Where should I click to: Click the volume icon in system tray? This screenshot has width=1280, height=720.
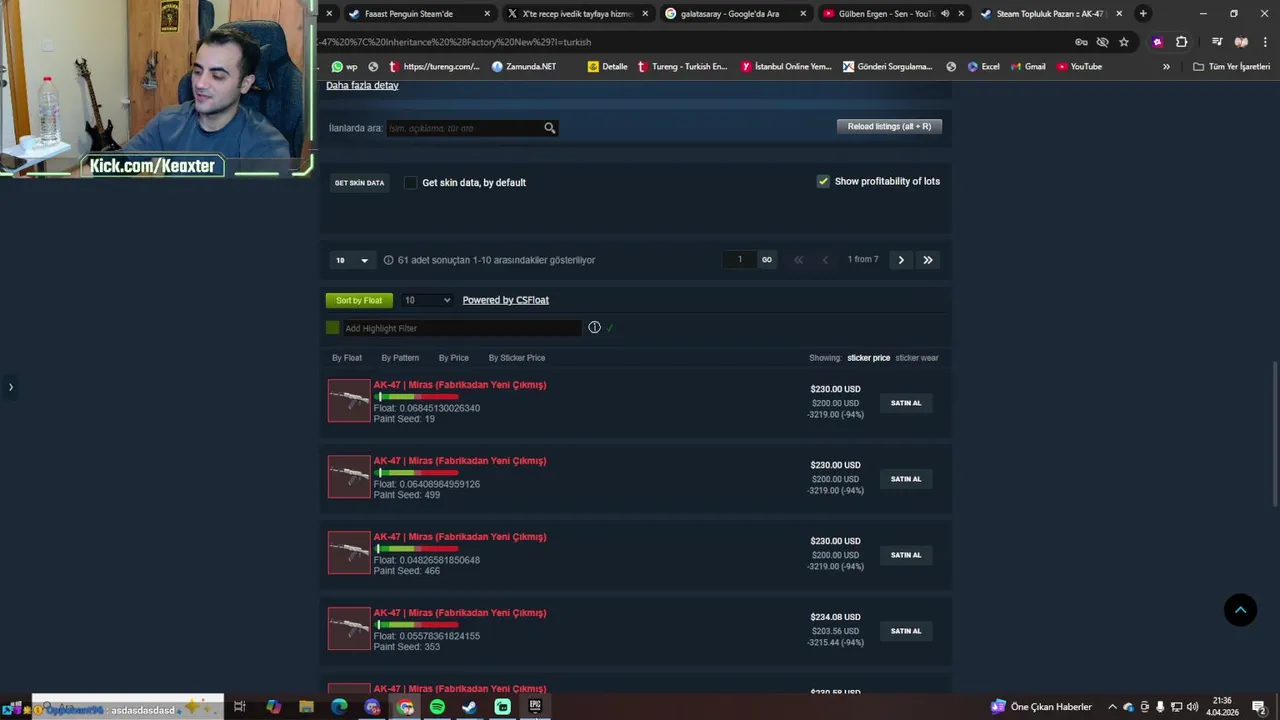[1193, 707]
